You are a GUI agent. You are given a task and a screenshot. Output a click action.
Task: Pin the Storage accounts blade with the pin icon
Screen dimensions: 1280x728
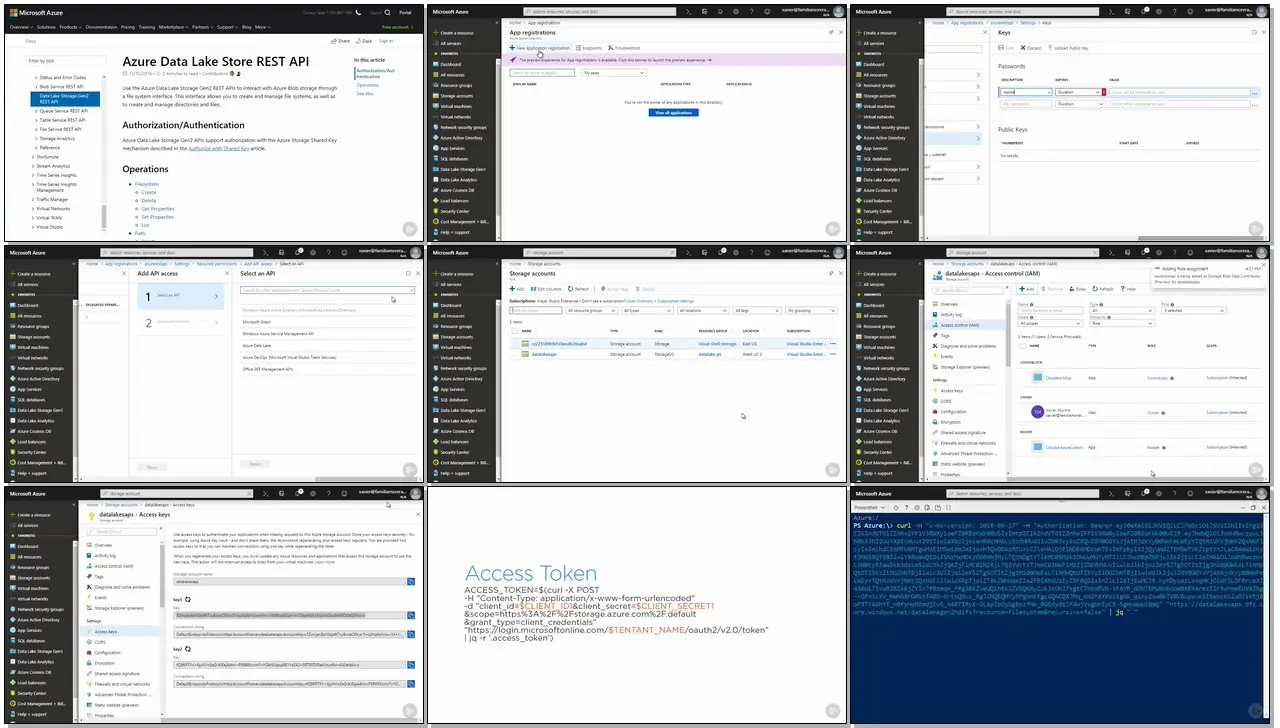[831, 273]
